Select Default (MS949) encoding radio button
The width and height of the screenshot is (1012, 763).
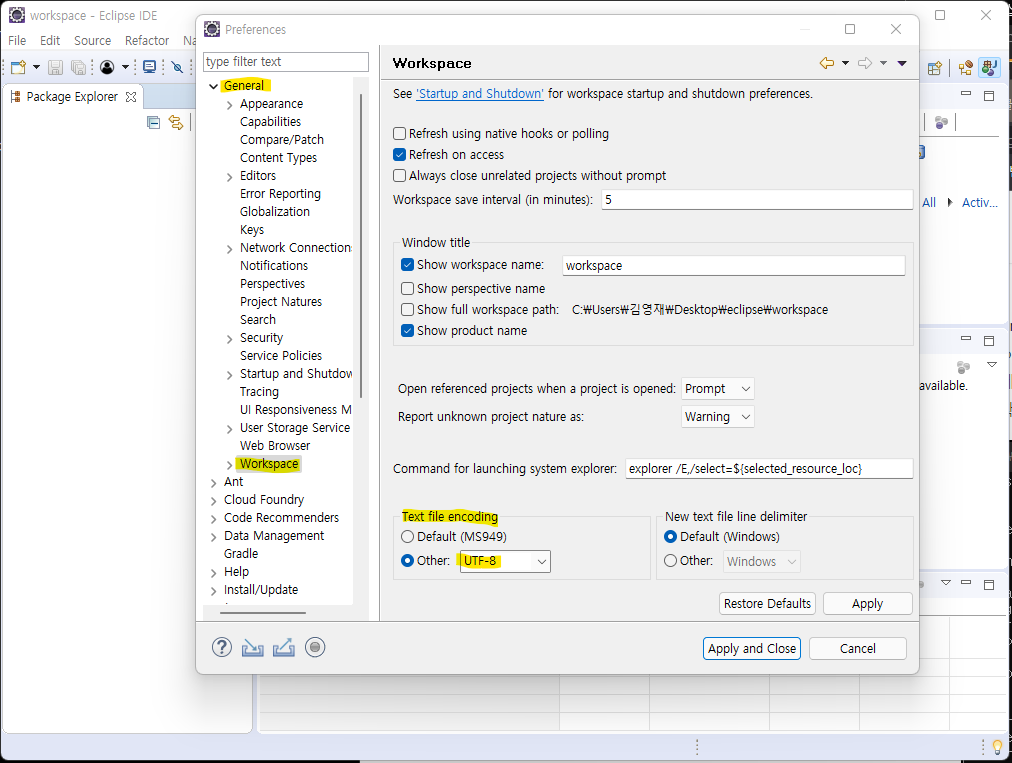tap(407, 536)
